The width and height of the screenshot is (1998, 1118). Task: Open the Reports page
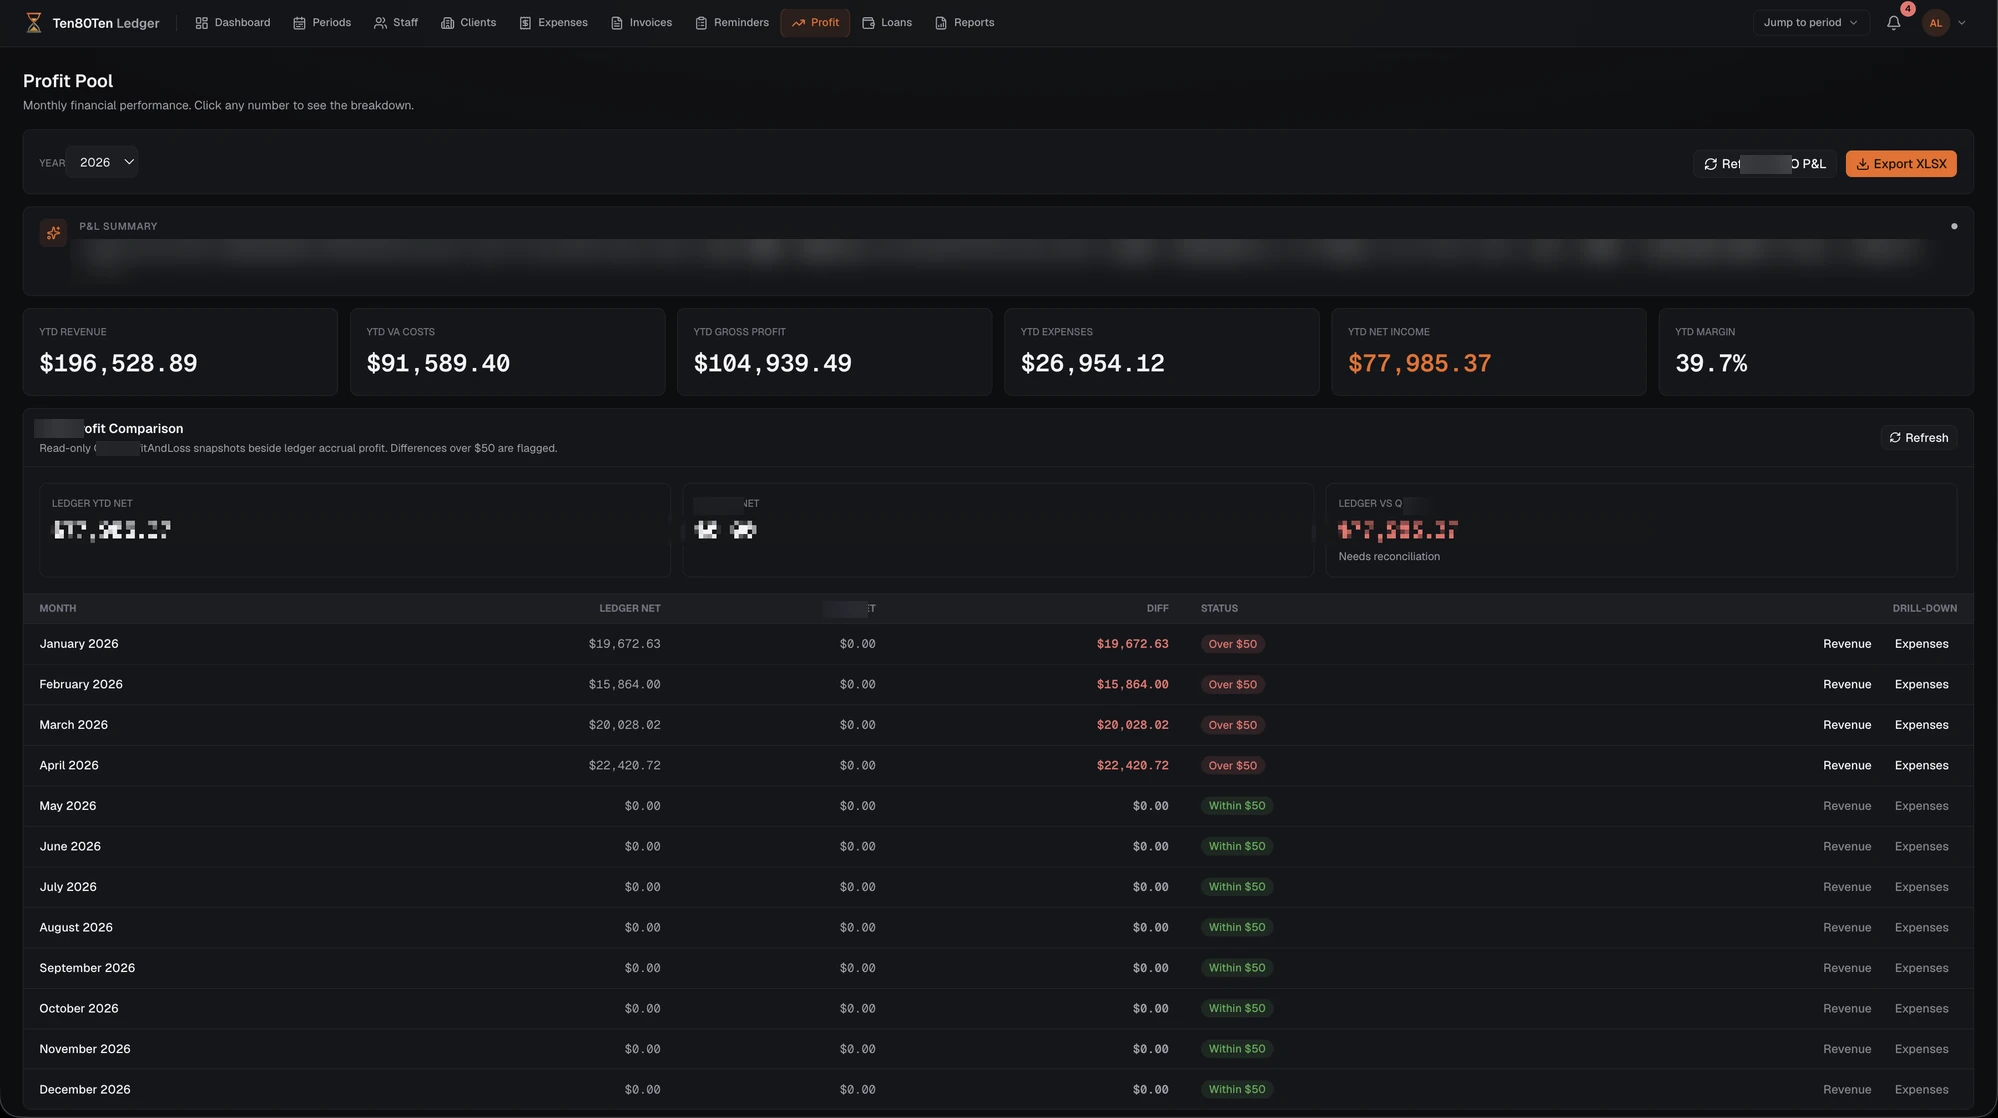964,22
